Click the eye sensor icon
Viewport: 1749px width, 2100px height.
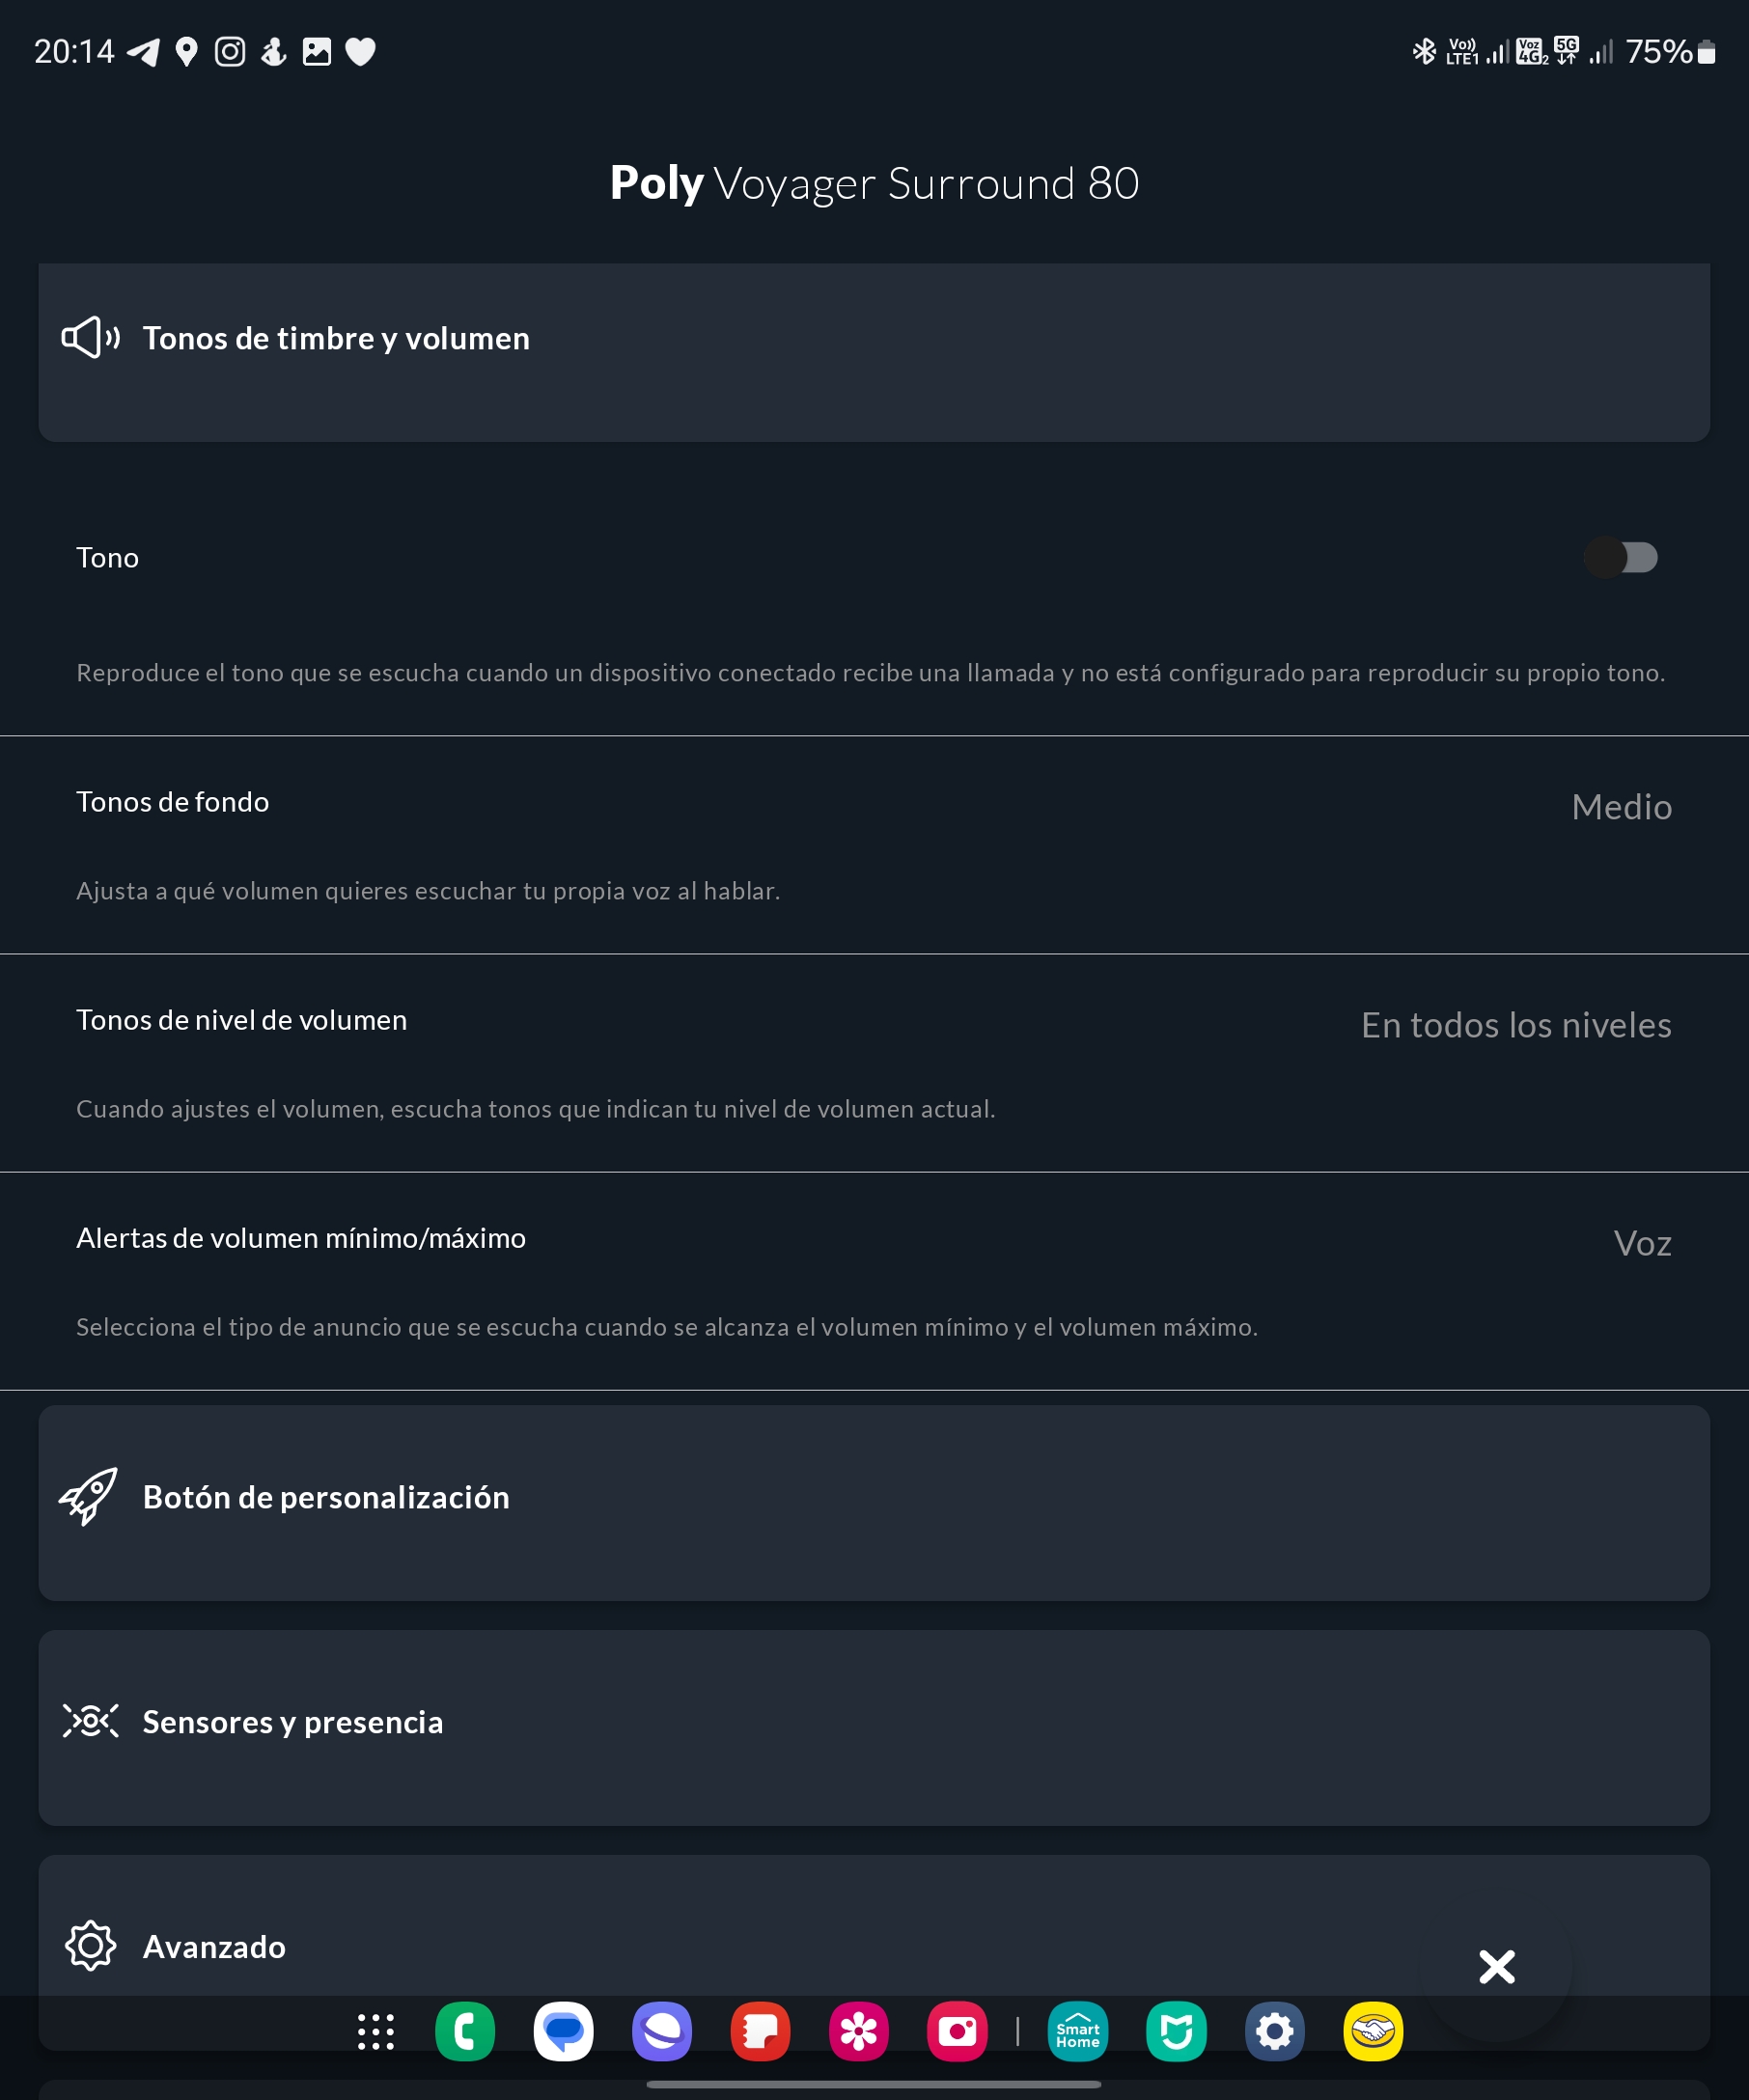[x=90, y=1721]
